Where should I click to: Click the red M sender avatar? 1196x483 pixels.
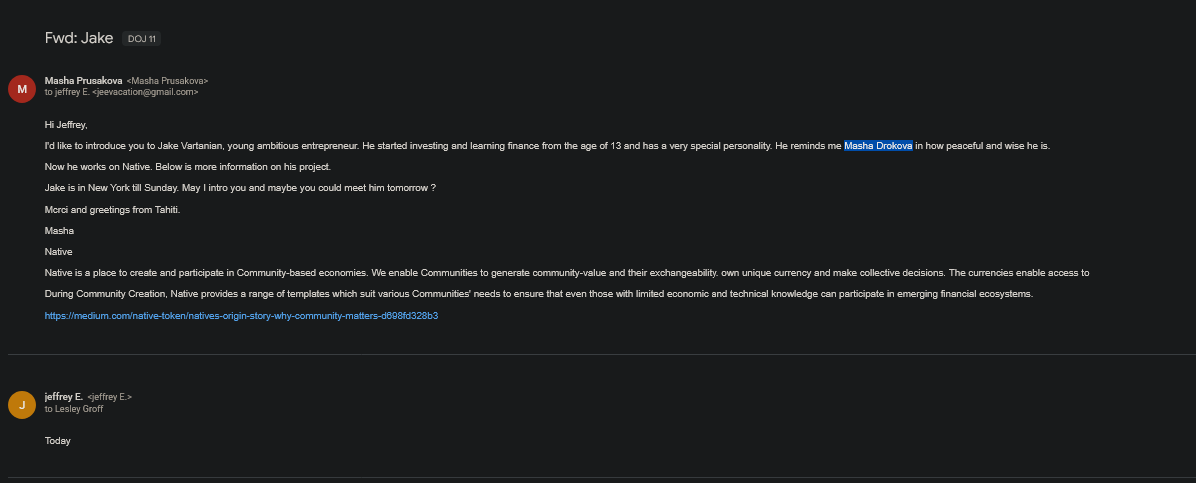pos(22,89)
